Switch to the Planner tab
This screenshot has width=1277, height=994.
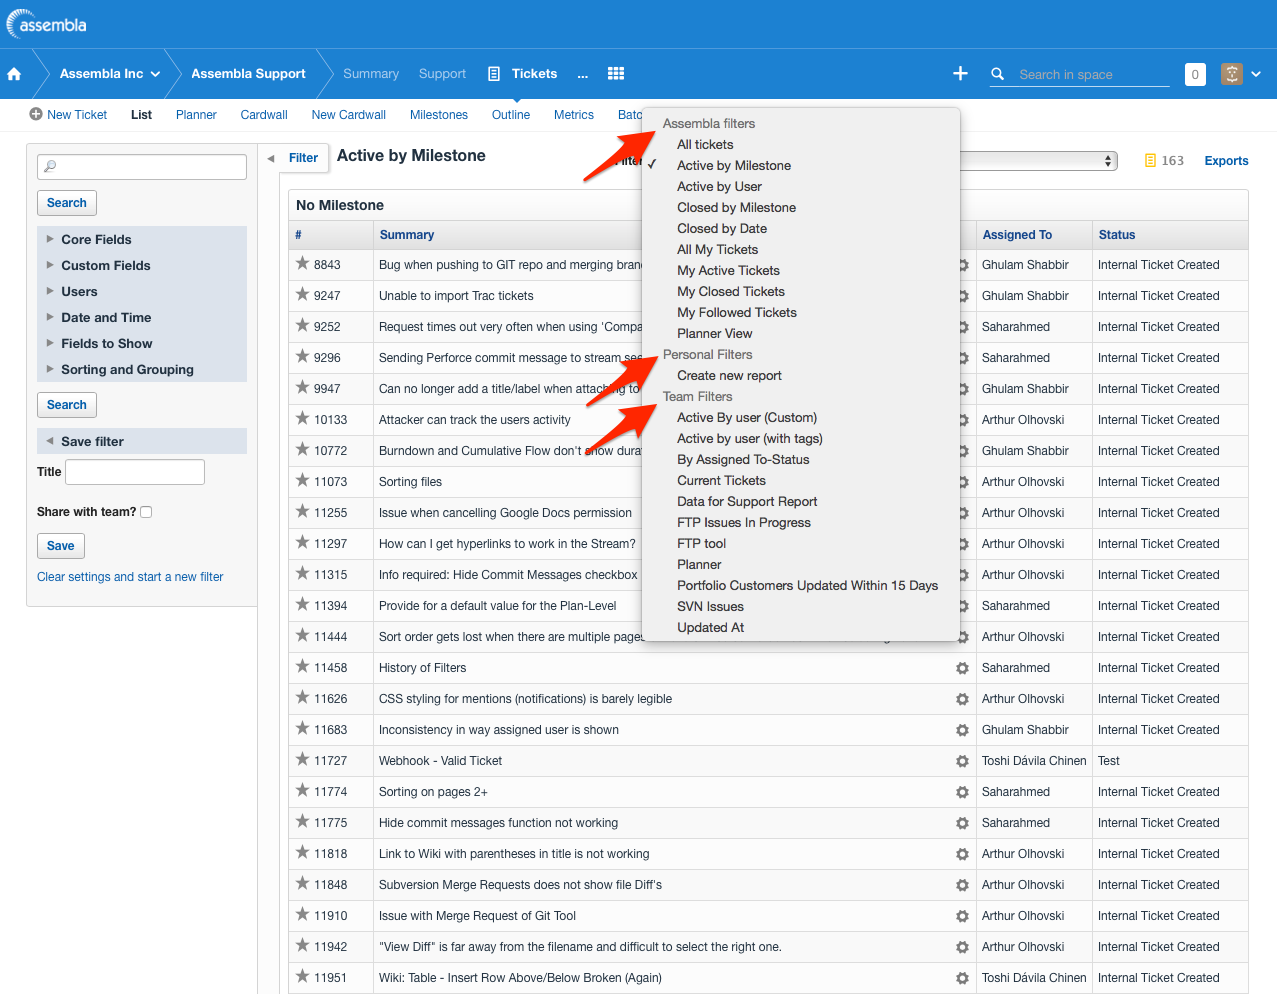(x=196, y=115)
